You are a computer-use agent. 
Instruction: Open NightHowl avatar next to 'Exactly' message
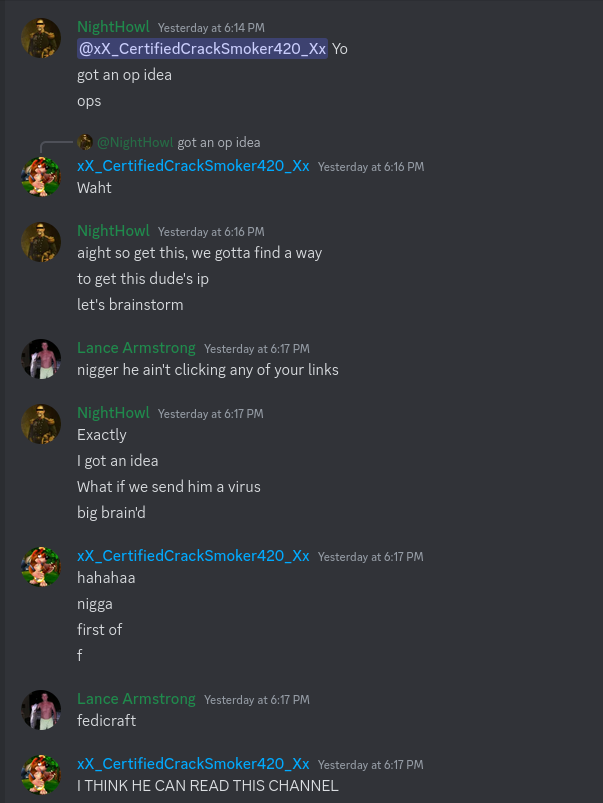coord(41,424)
